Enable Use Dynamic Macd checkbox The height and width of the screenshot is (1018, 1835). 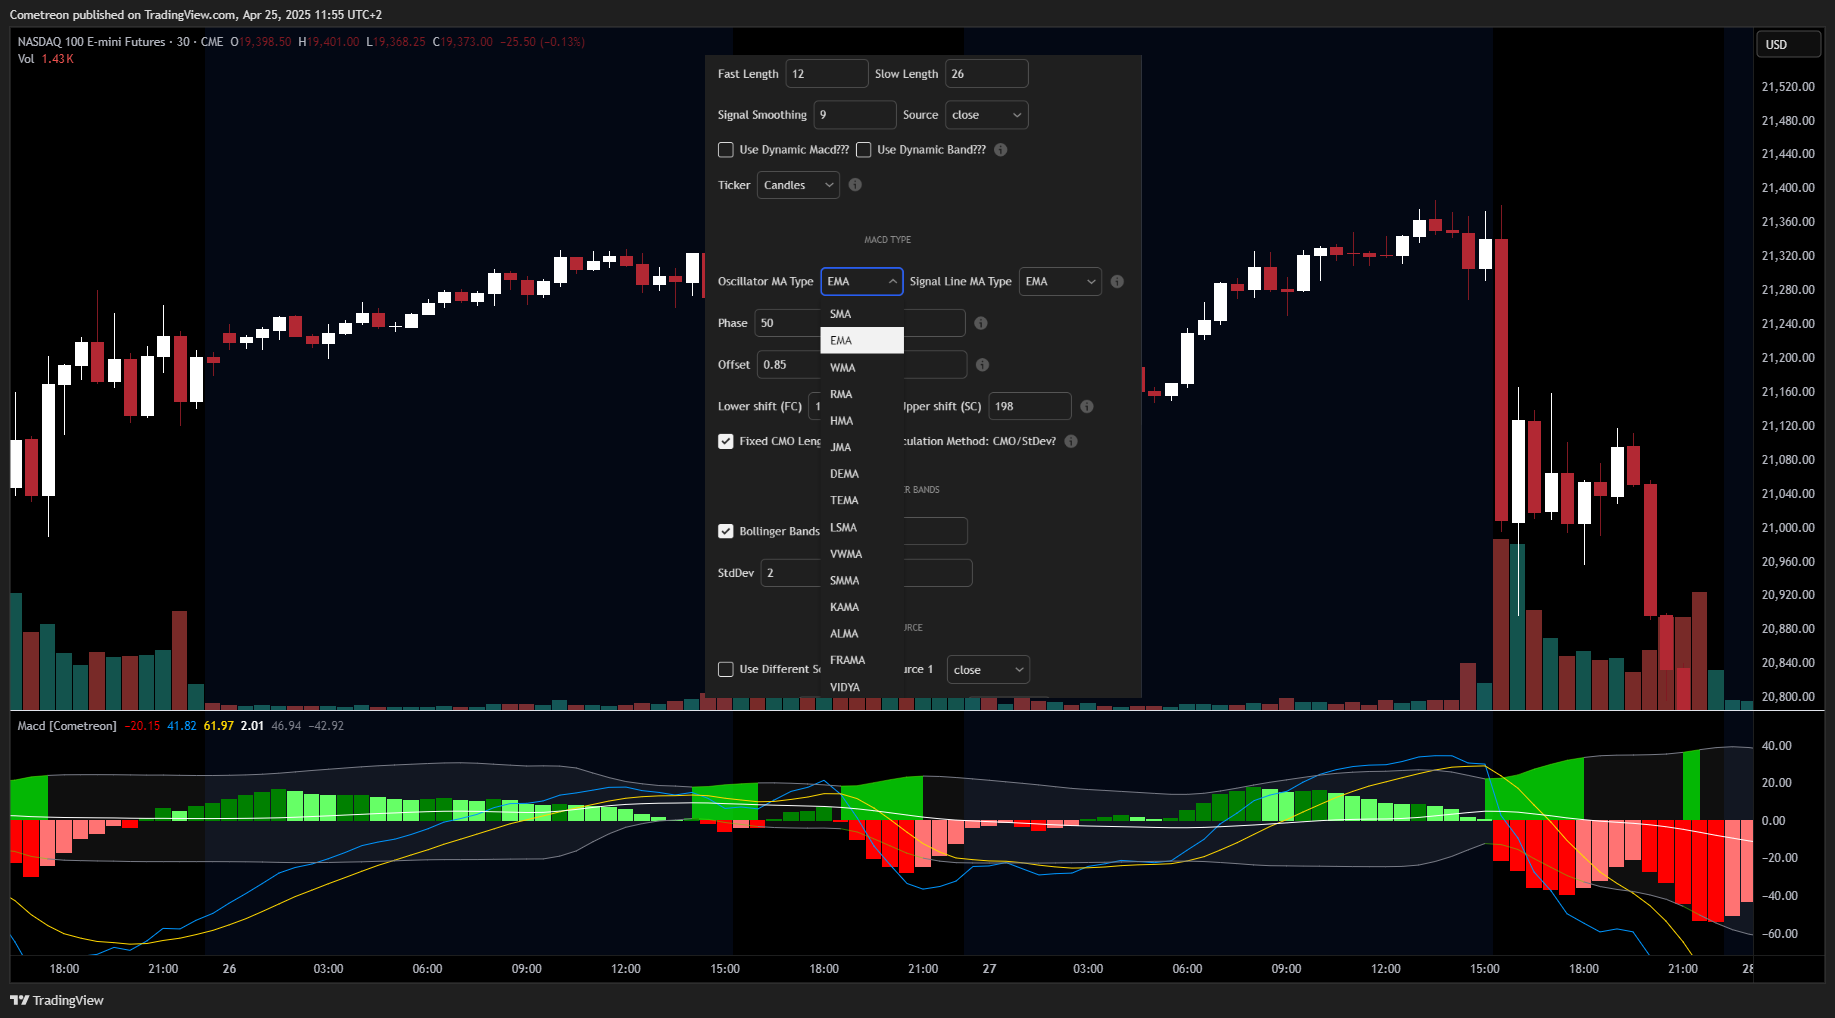(726, 150)
